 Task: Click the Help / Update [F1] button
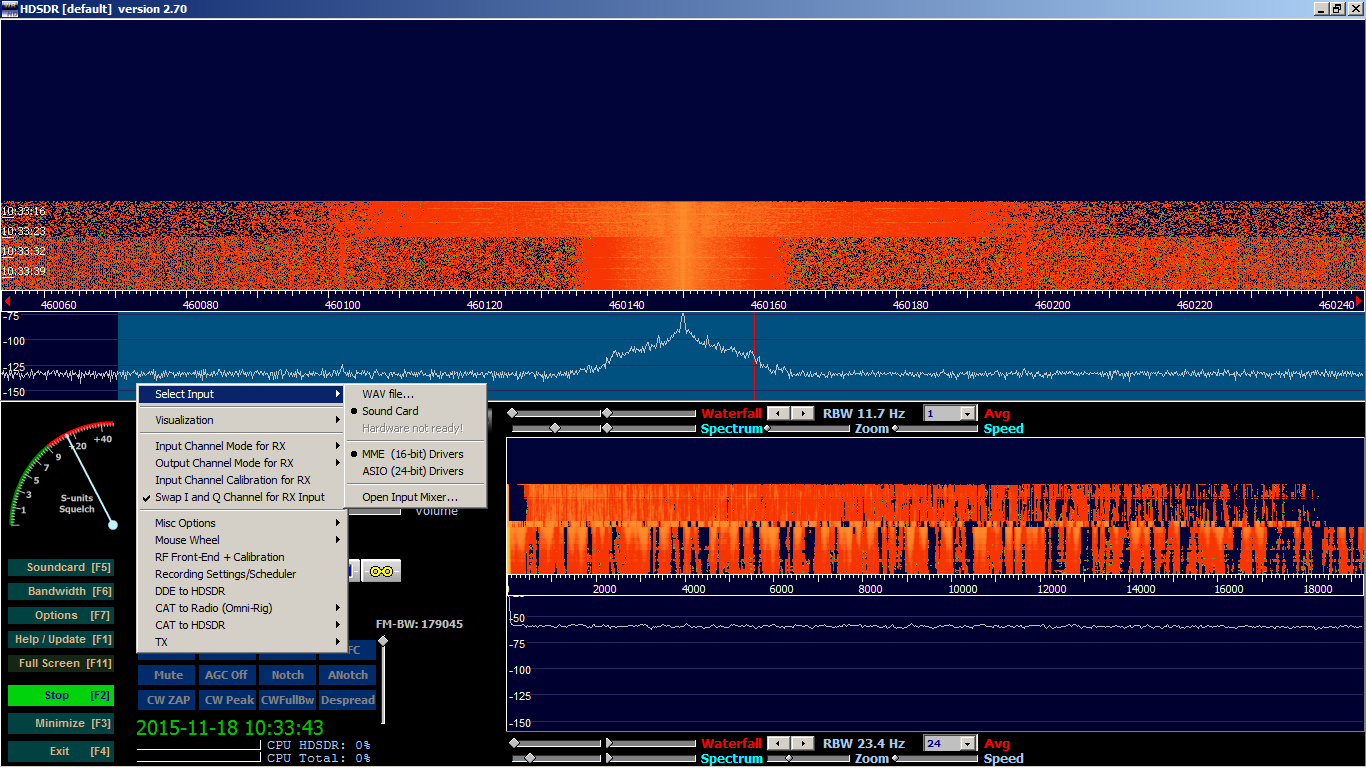60,639
